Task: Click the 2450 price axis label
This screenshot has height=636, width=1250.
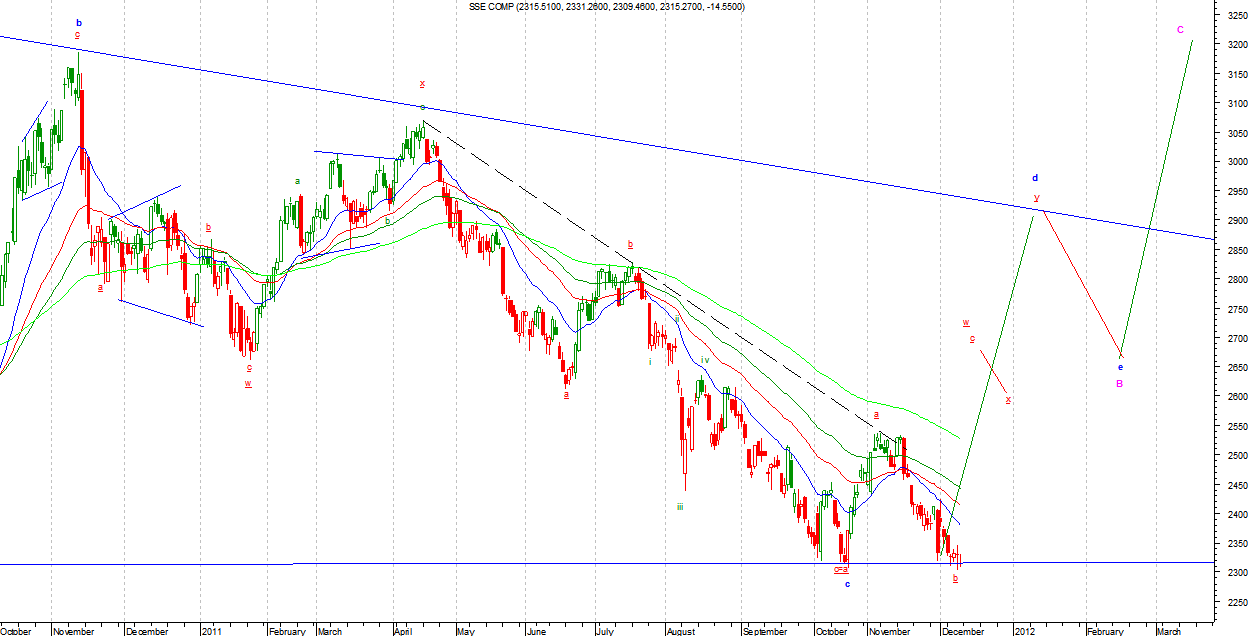Action: [x=1235, y=485]
